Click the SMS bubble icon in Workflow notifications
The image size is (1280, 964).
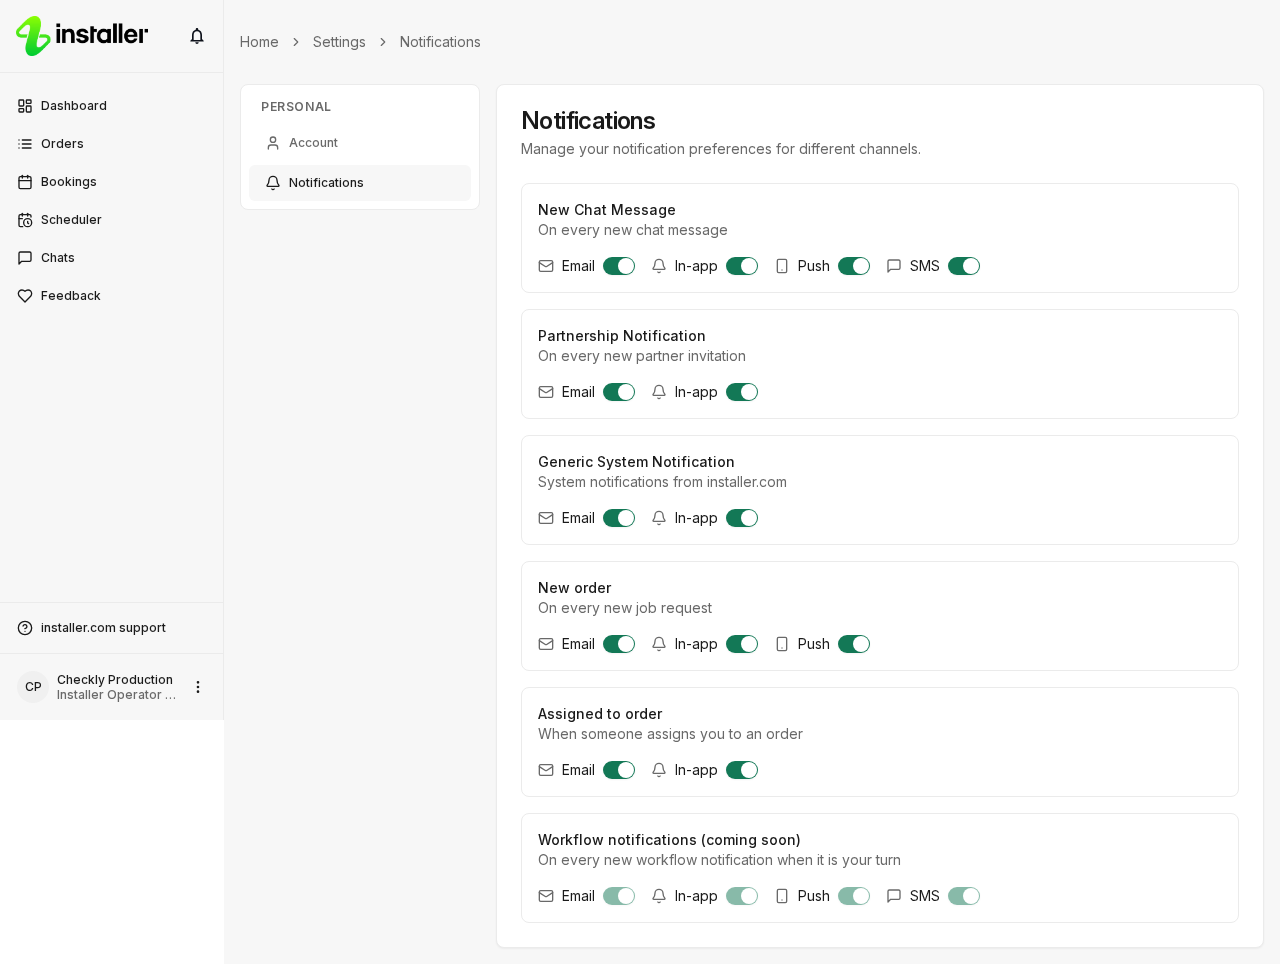(x=894, y=896)
